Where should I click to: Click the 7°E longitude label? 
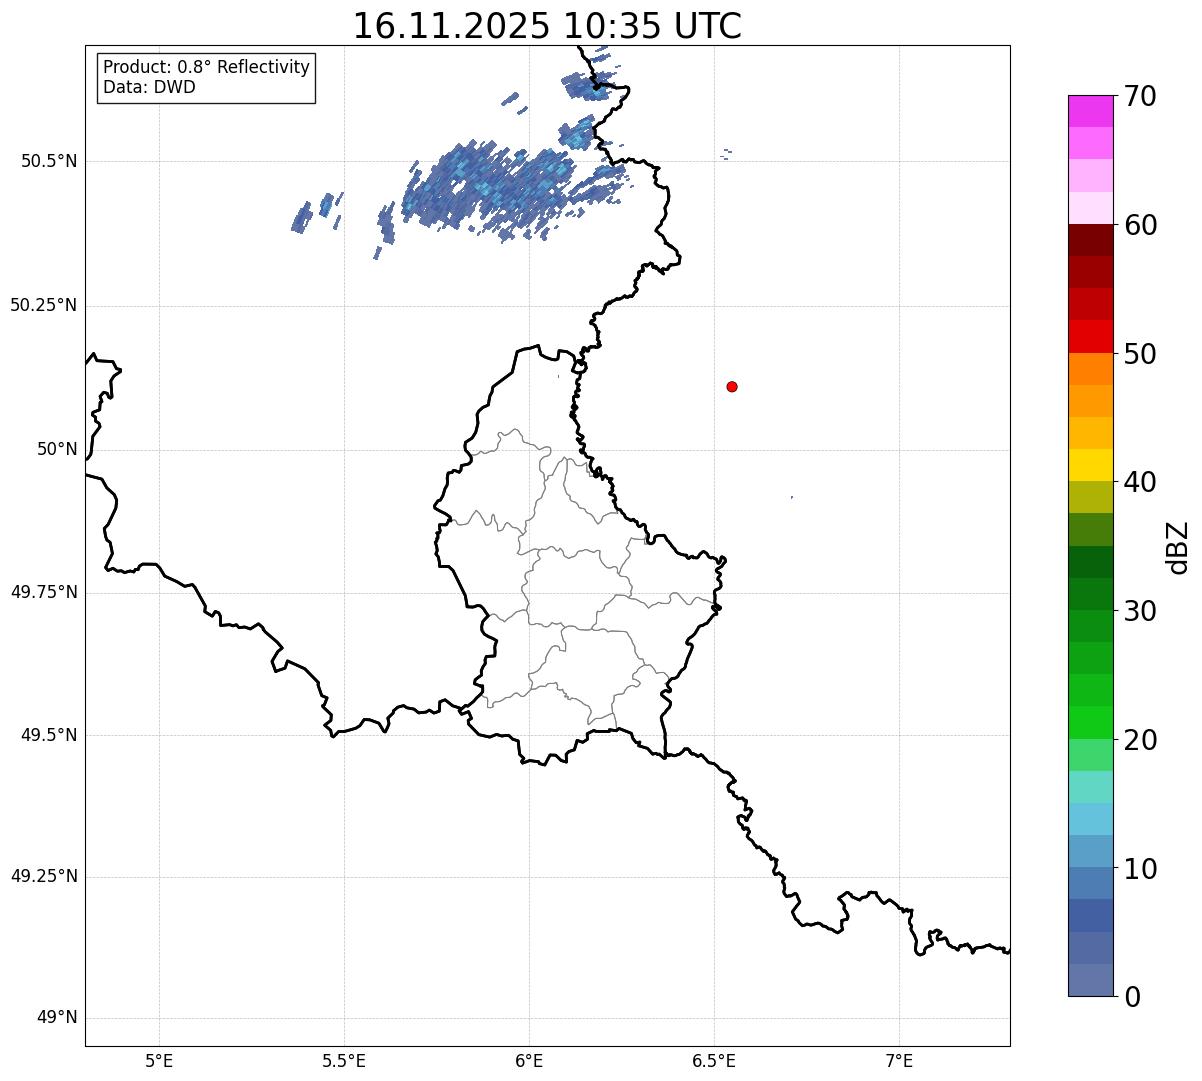click(900, 1060)
